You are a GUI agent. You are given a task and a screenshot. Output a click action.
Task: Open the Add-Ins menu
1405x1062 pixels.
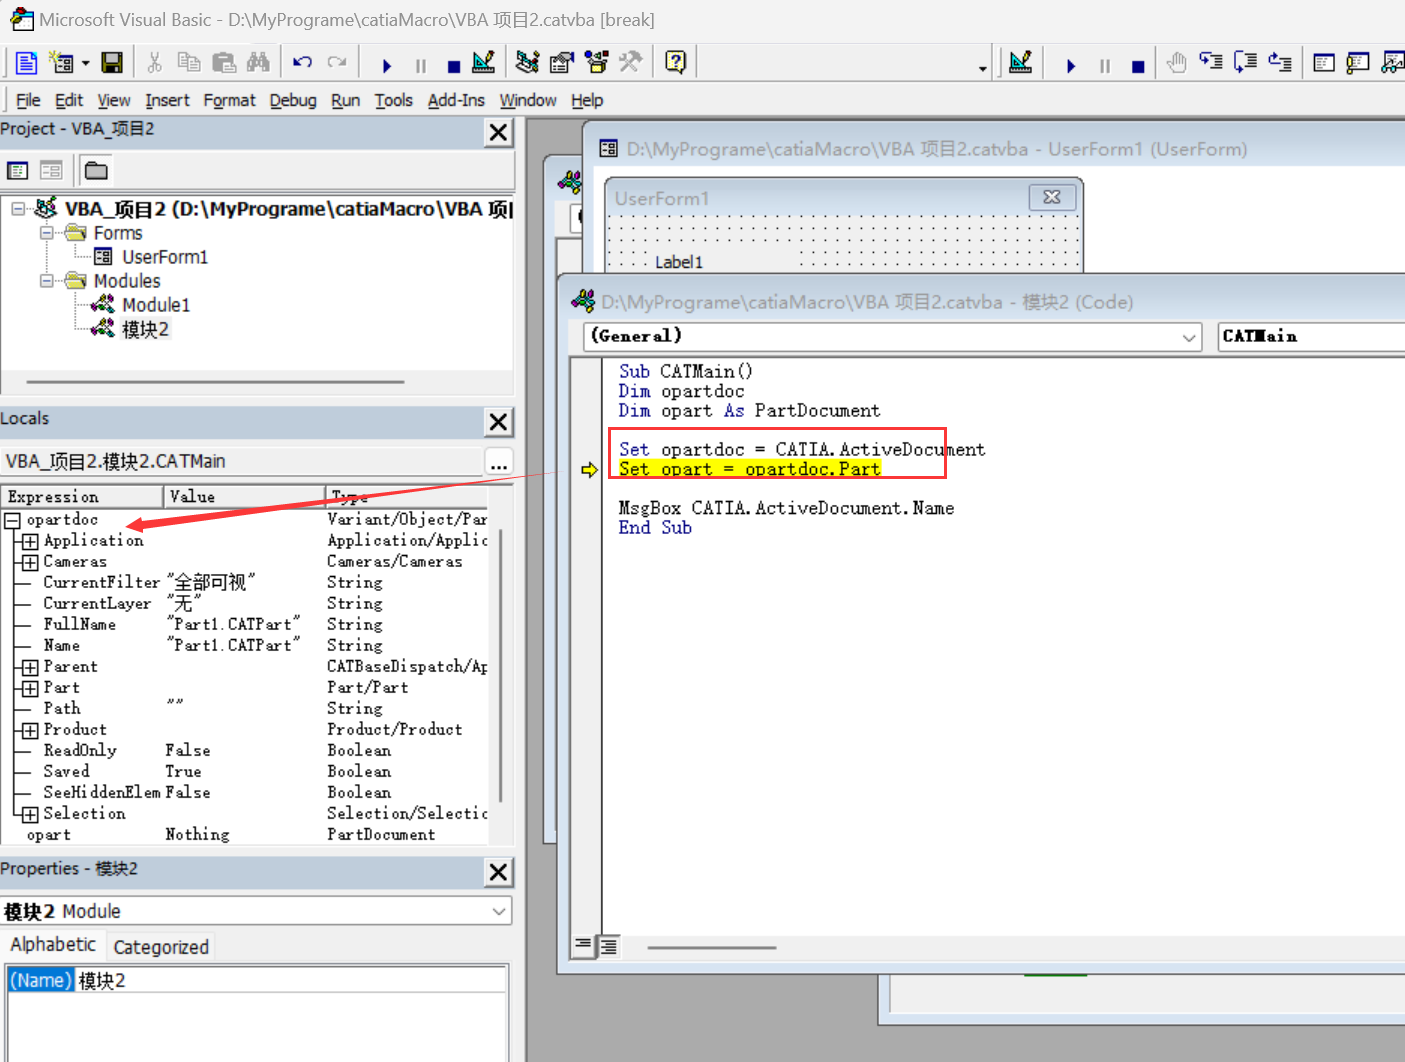(x=456, y=100)
